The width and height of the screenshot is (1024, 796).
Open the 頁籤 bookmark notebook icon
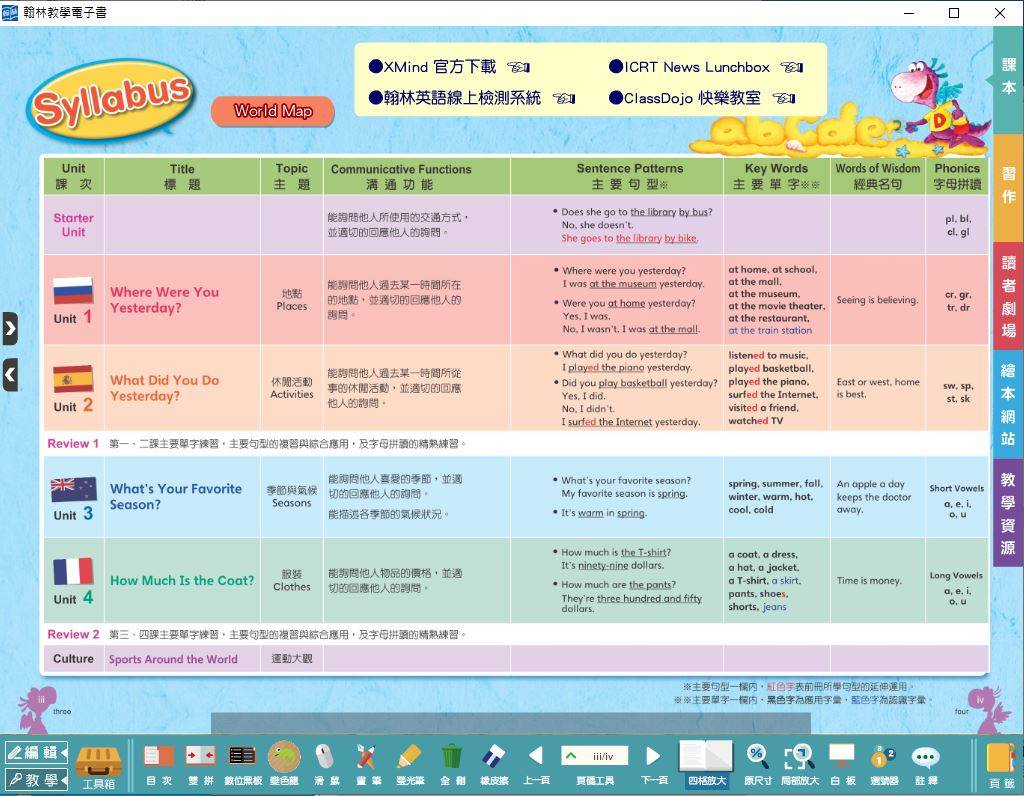coord(1001,758)
